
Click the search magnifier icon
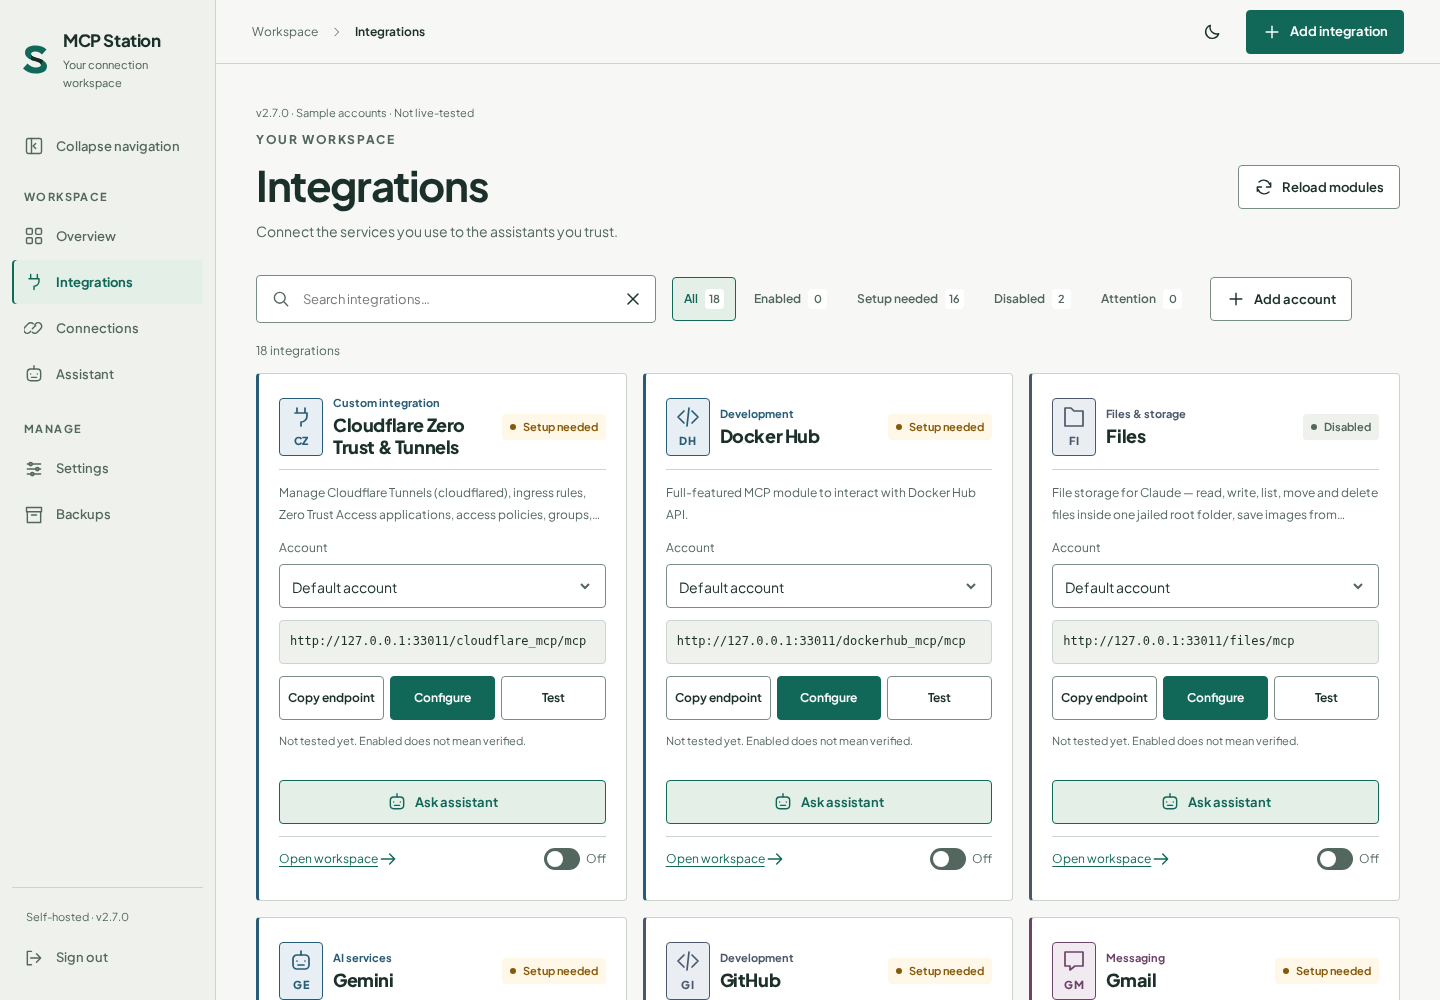pyautogui.click(x=281, y=299)
